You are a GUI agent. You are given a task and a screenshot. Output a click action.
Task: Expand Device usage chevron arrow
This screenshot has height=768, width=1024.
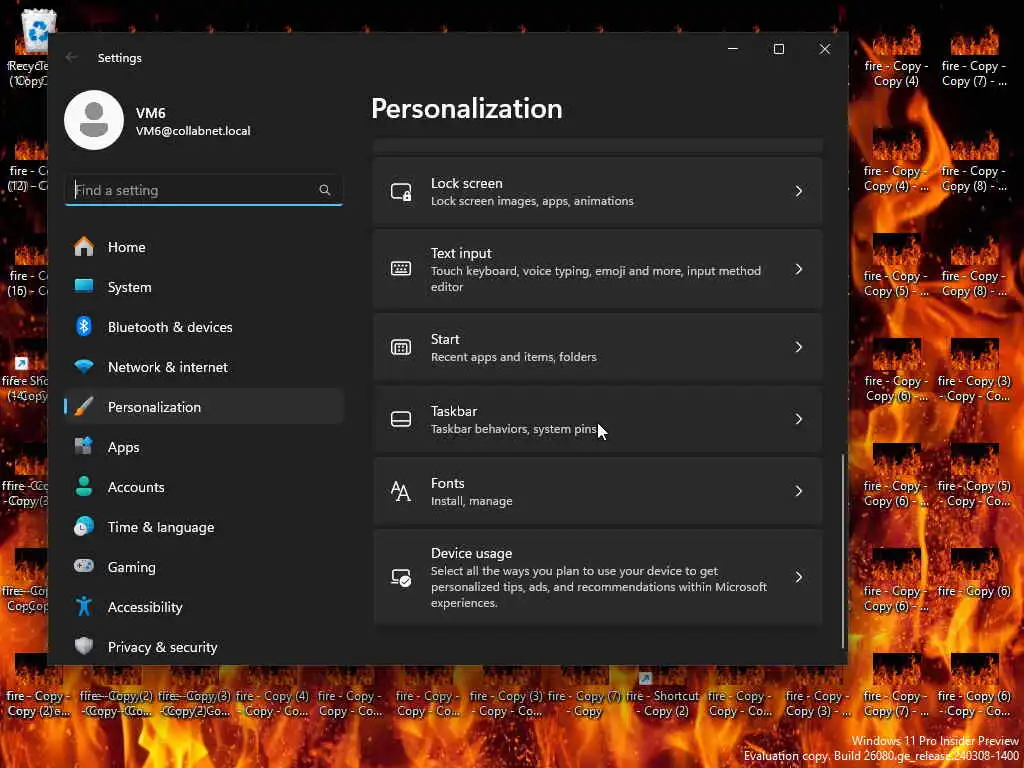(799, 577)
